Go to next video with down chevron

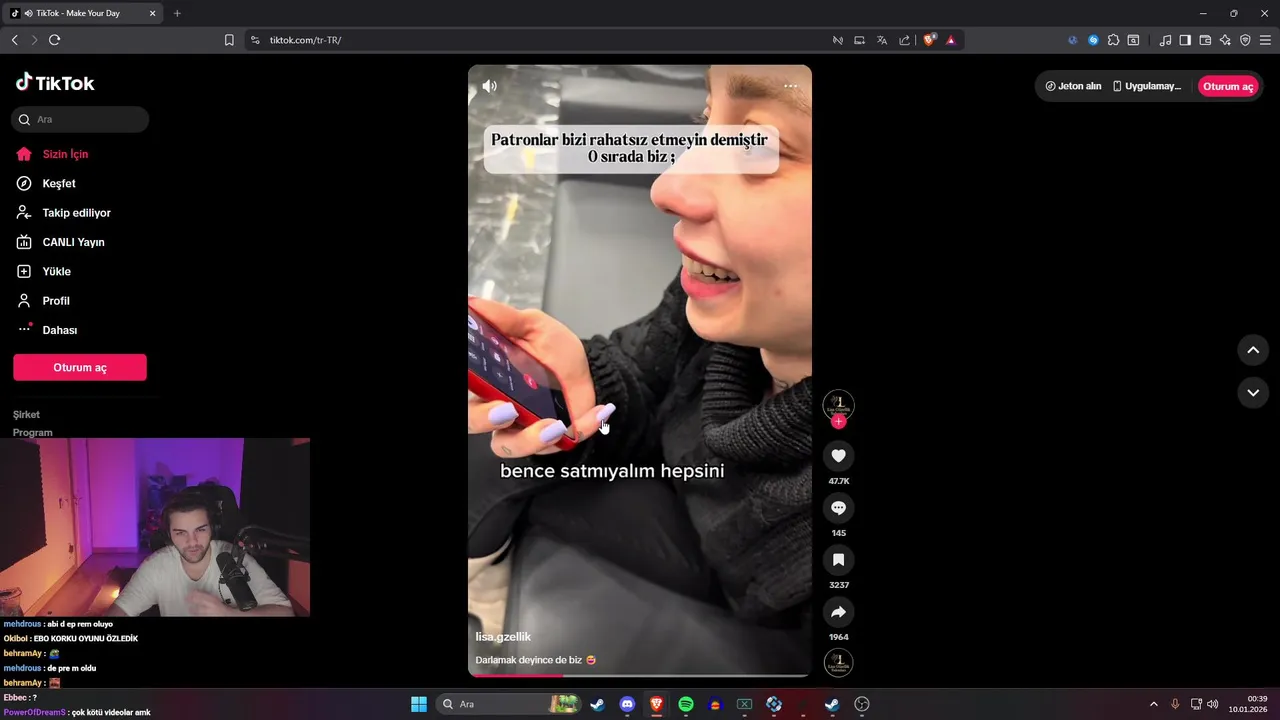[1253, 393]
